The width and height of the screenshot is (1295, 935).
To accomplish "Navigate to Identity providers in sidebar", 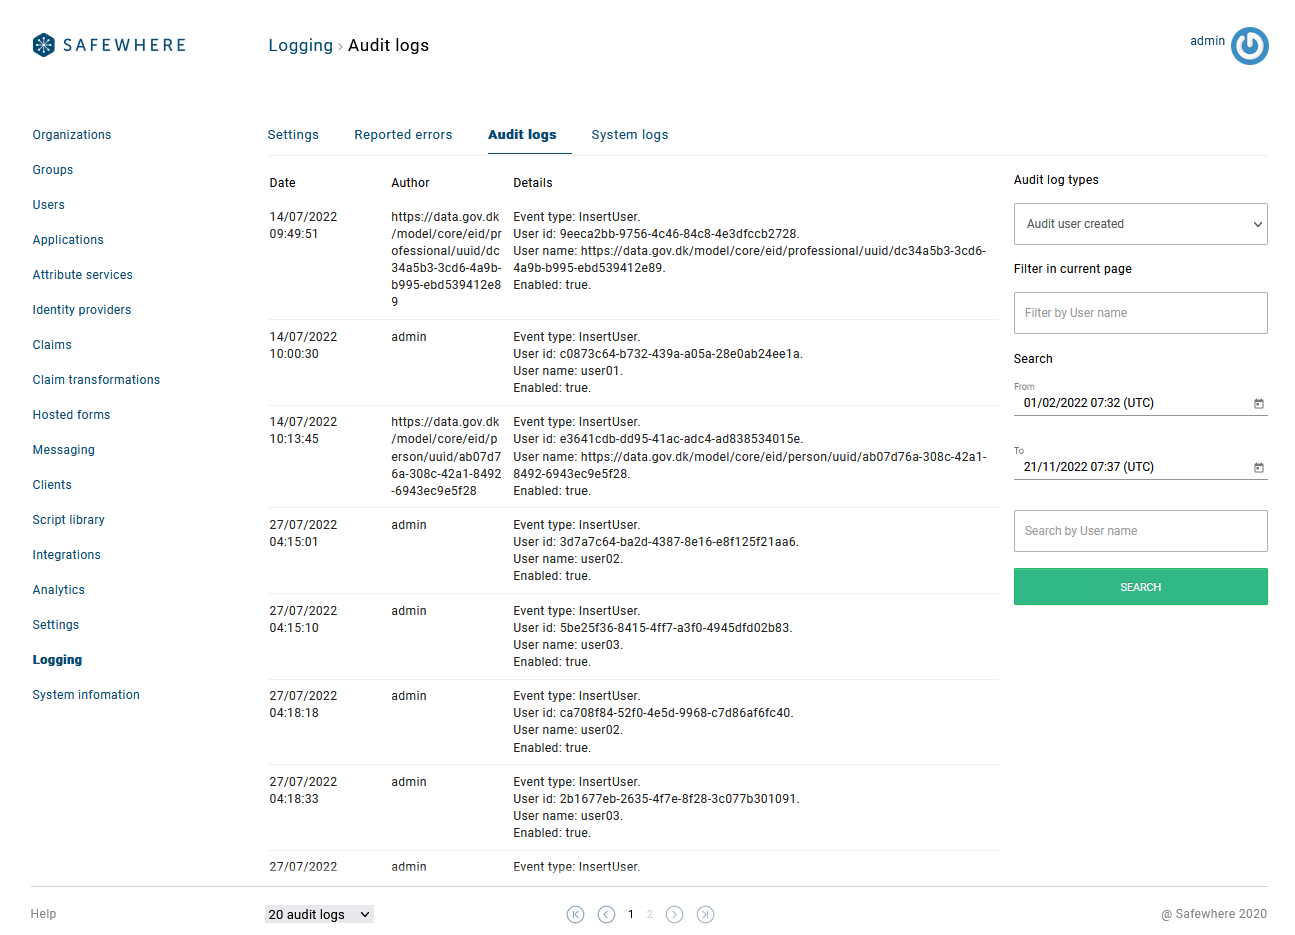I will (x=82, y=310).
